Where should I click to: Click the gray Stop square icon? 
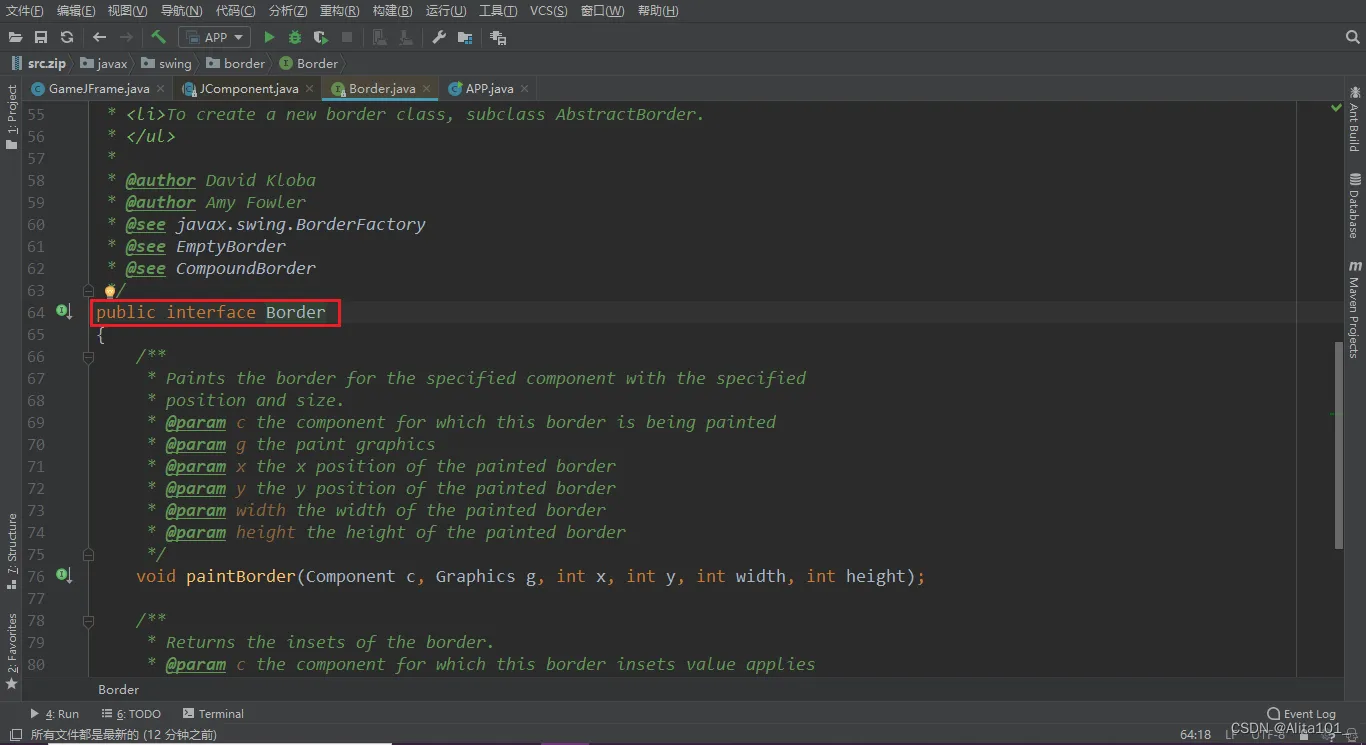(x=347, y=37)
